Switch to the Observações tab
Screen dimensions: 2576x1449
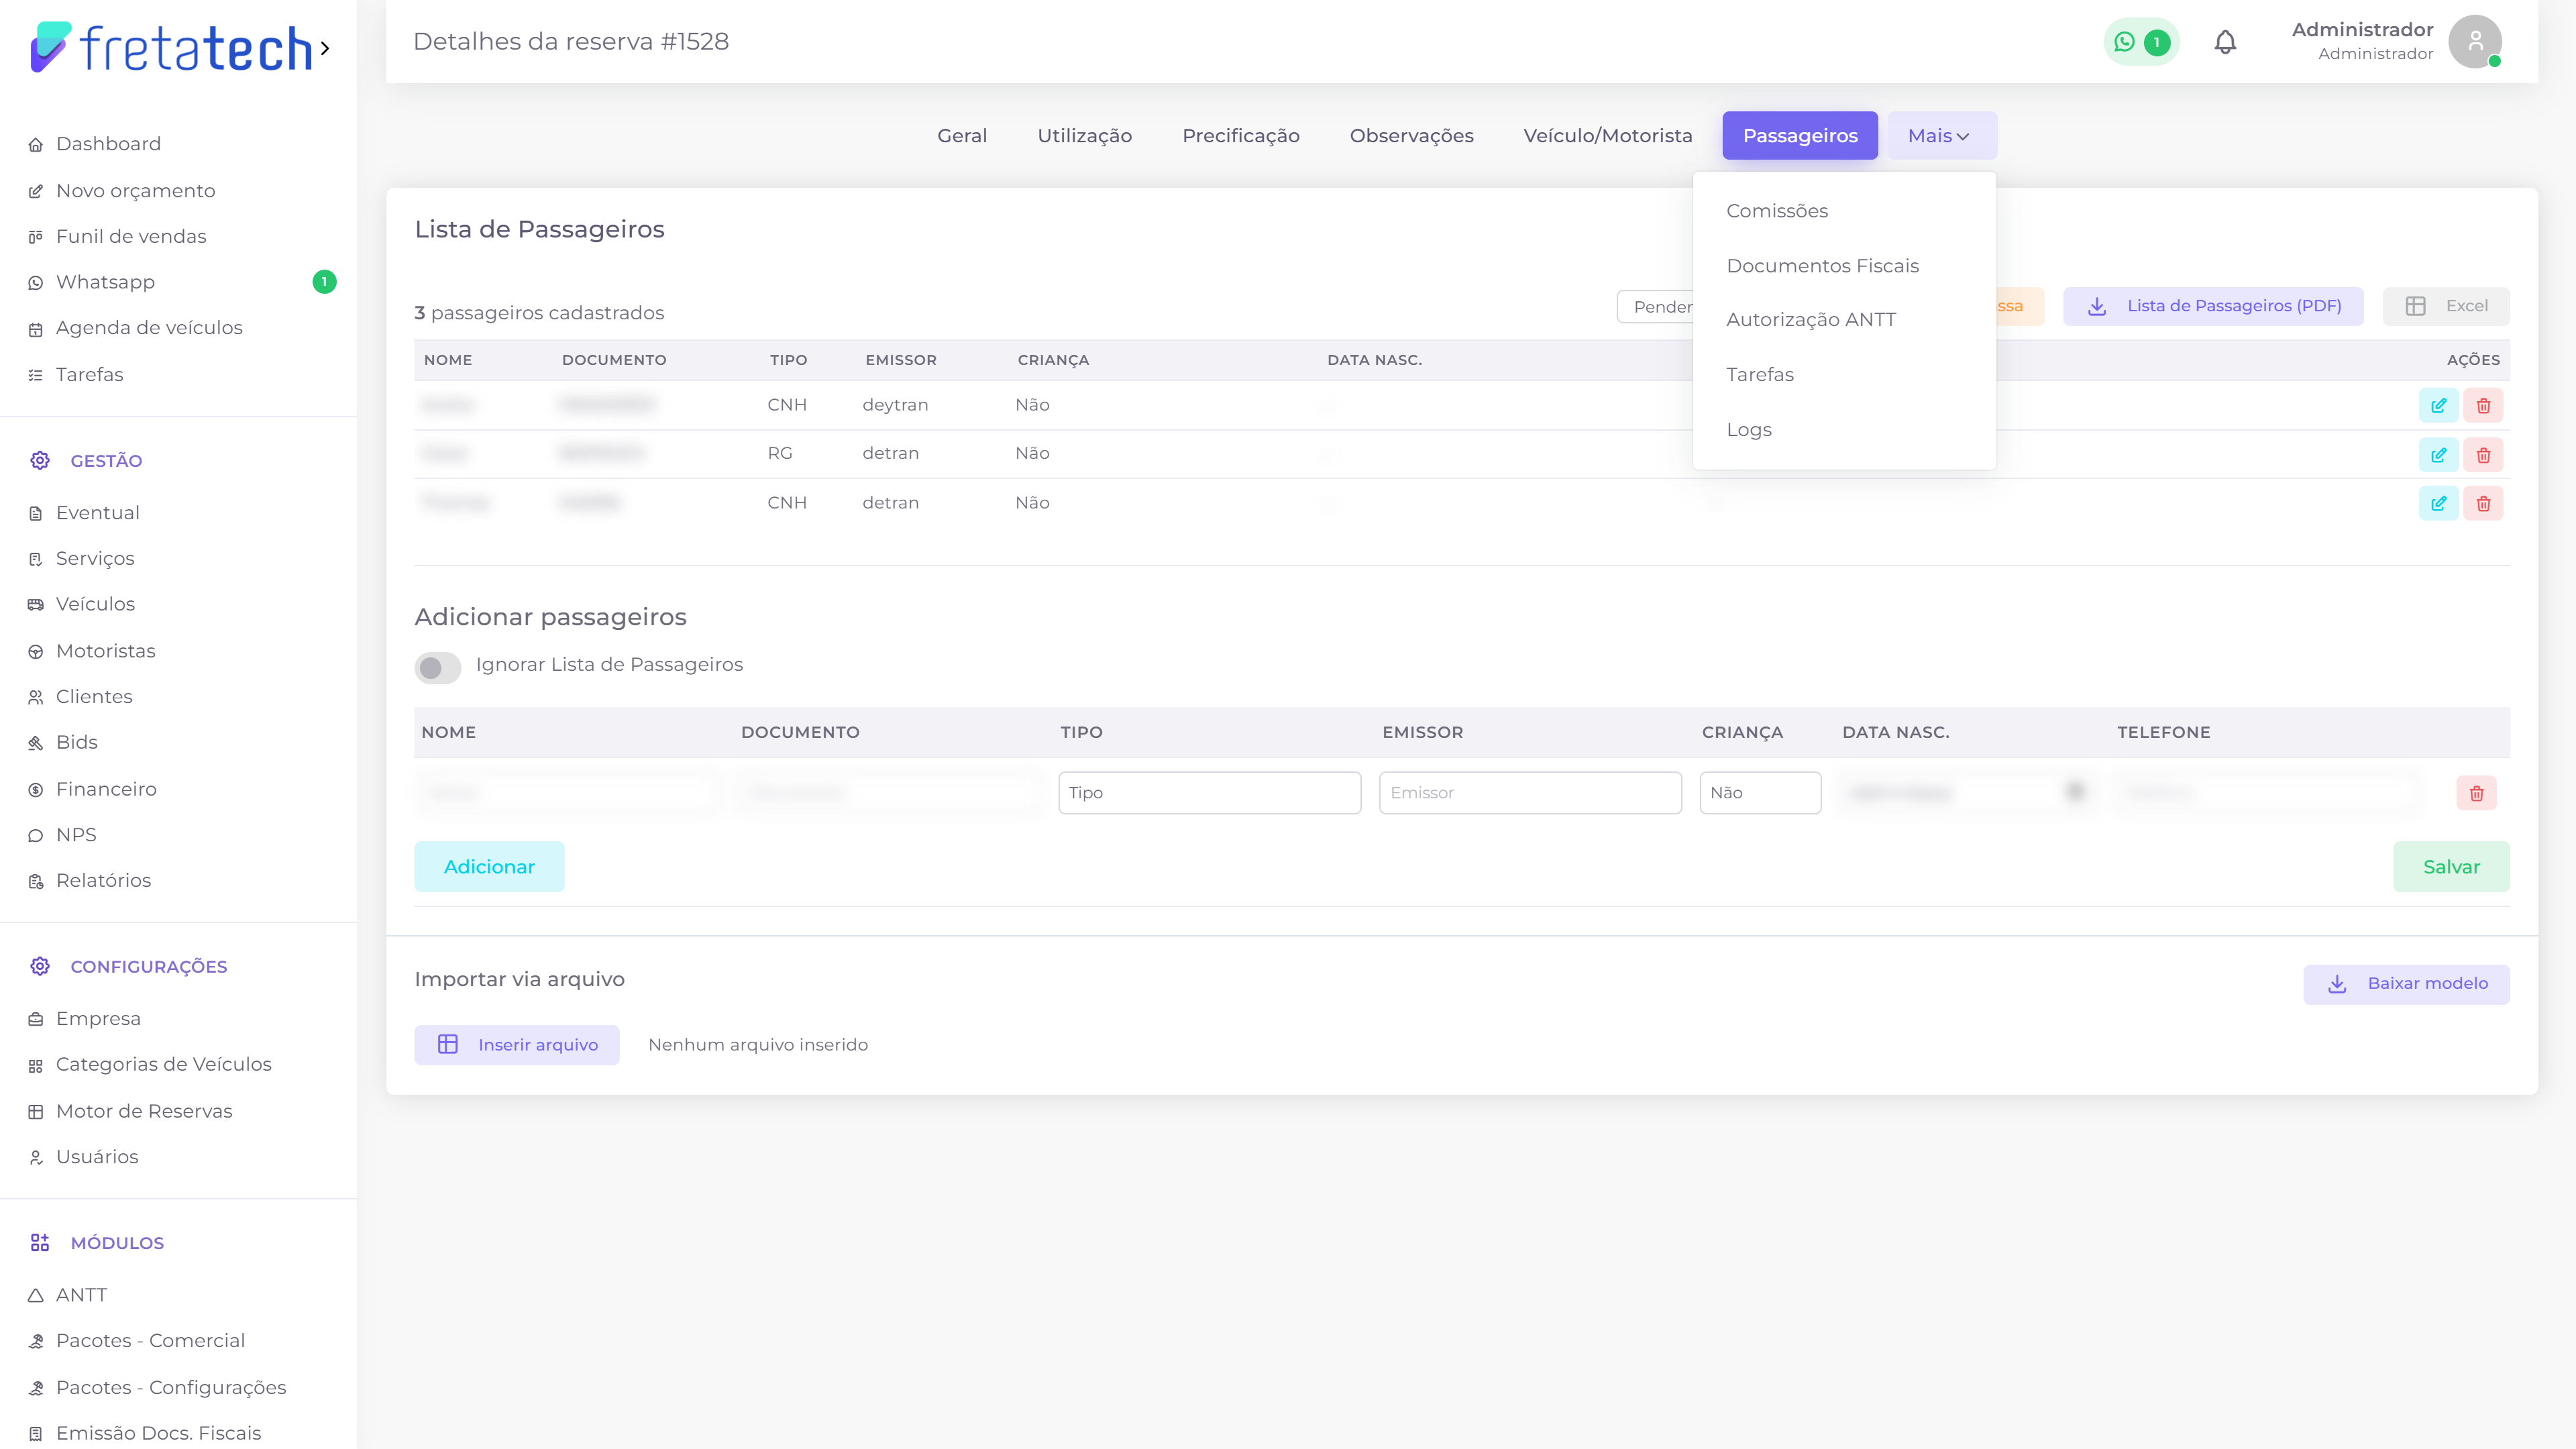tap(1411, 135)
